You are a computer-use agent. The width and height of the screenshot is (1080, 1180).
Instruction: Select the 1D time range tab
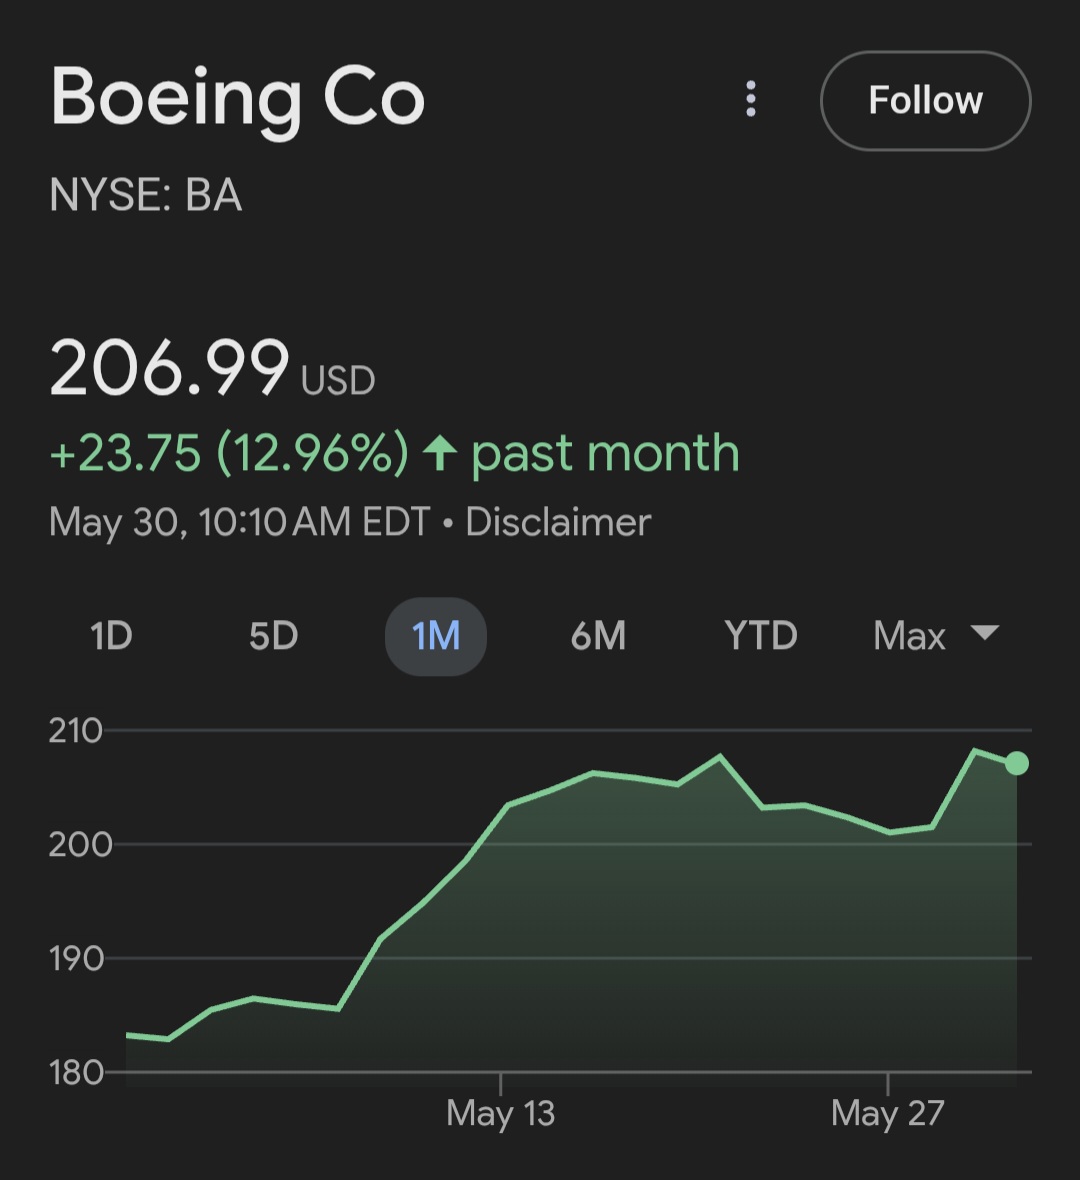tap(111, 636)
